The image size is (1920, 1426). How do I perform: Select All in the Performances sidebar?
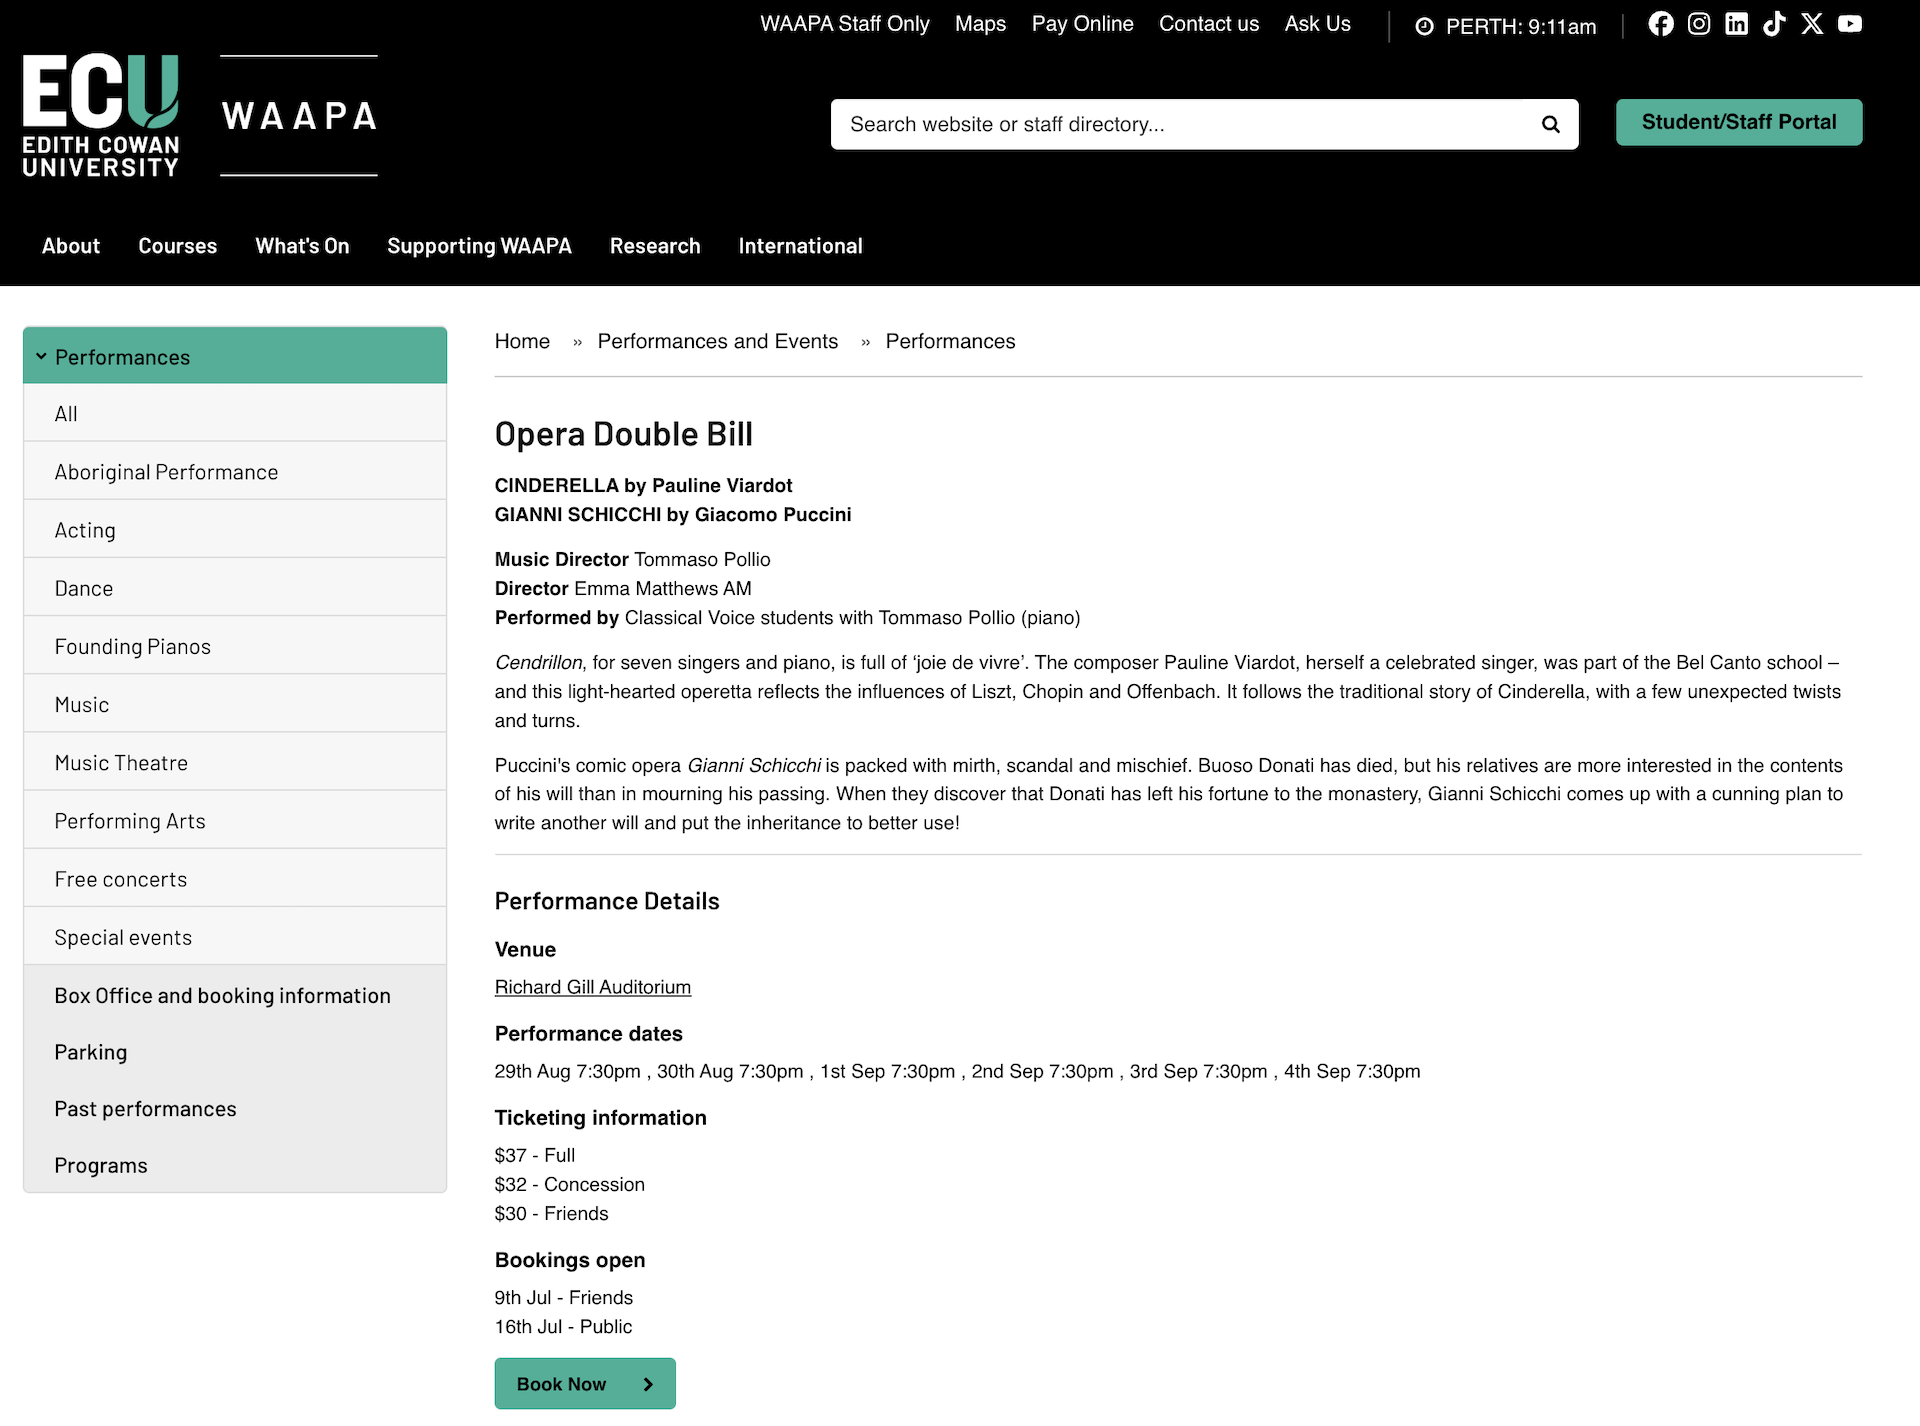[235, 414]
